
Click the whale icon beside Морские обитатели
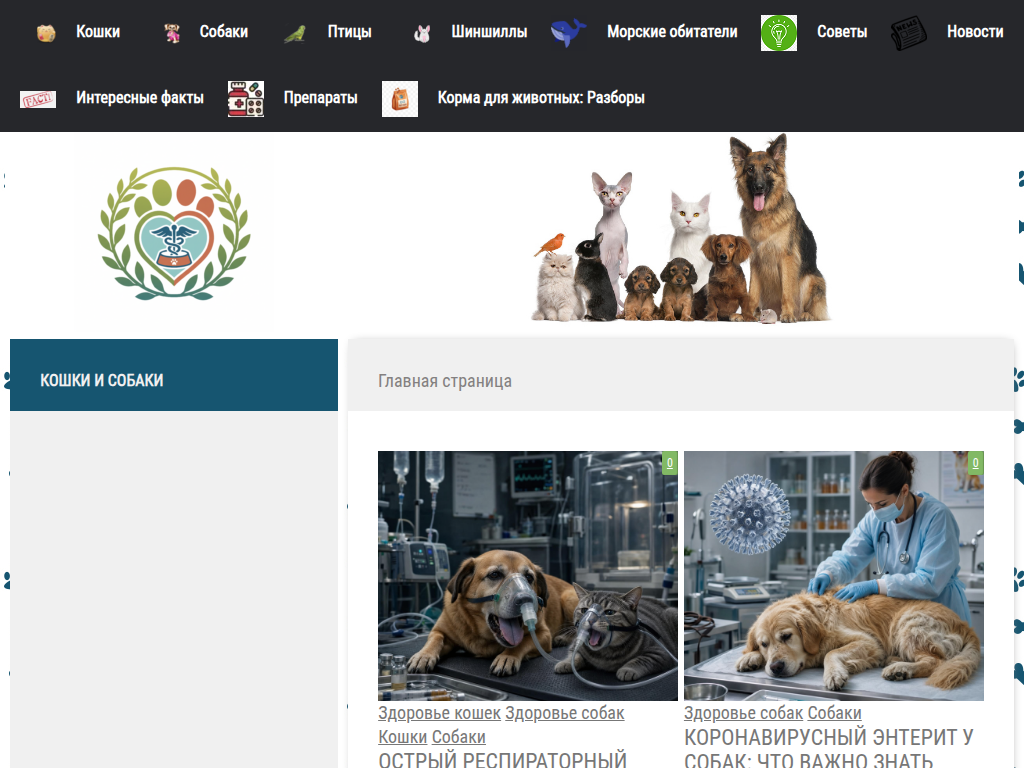[568, 33]
